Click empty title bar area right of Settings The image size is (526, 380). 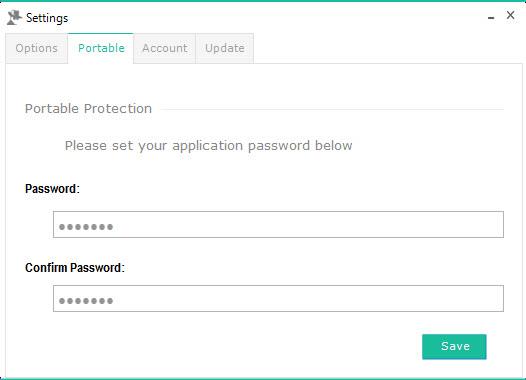tap(275, 17)
